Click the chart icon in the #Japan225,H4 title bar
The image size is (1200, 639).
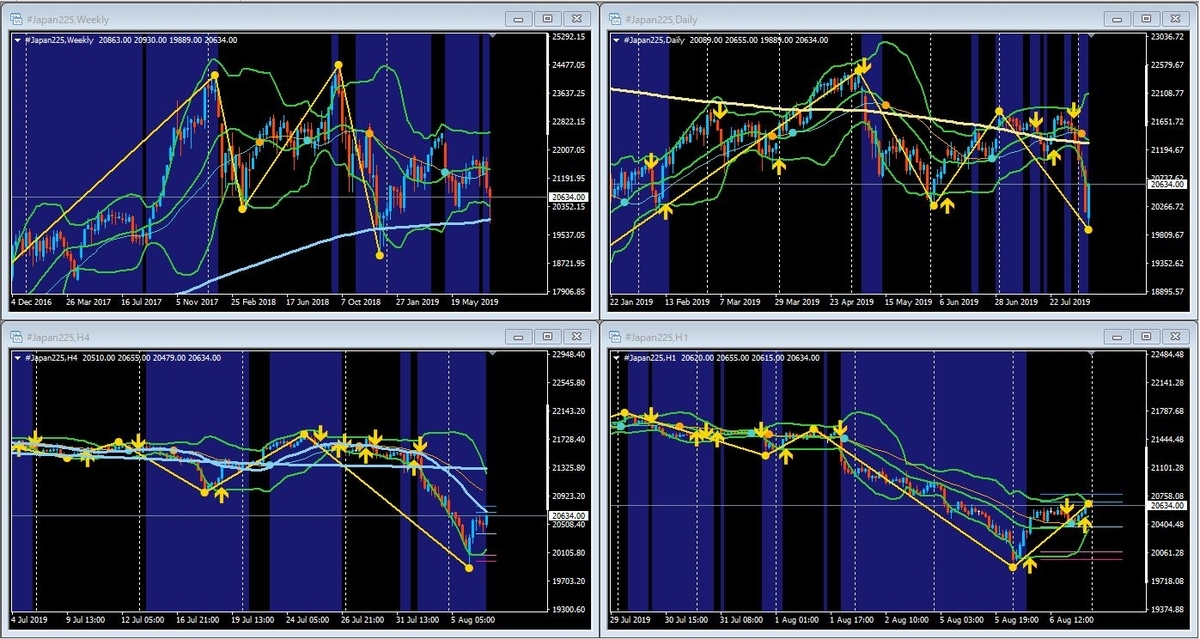pyautogui.click(x=18, y=336)
